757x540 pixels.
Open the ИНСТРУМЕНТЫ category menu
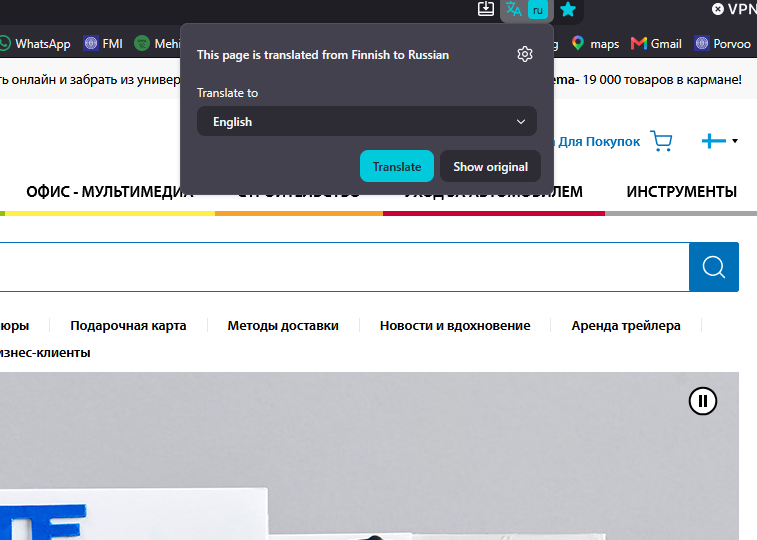pyautogui.click(x=681, y=192)
